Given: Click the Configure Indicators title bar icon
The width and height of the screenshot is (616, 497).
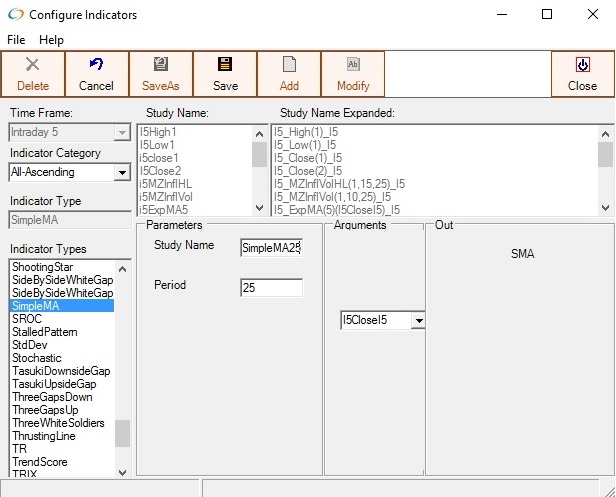Looking at the screenshot, I should (15, 15).
